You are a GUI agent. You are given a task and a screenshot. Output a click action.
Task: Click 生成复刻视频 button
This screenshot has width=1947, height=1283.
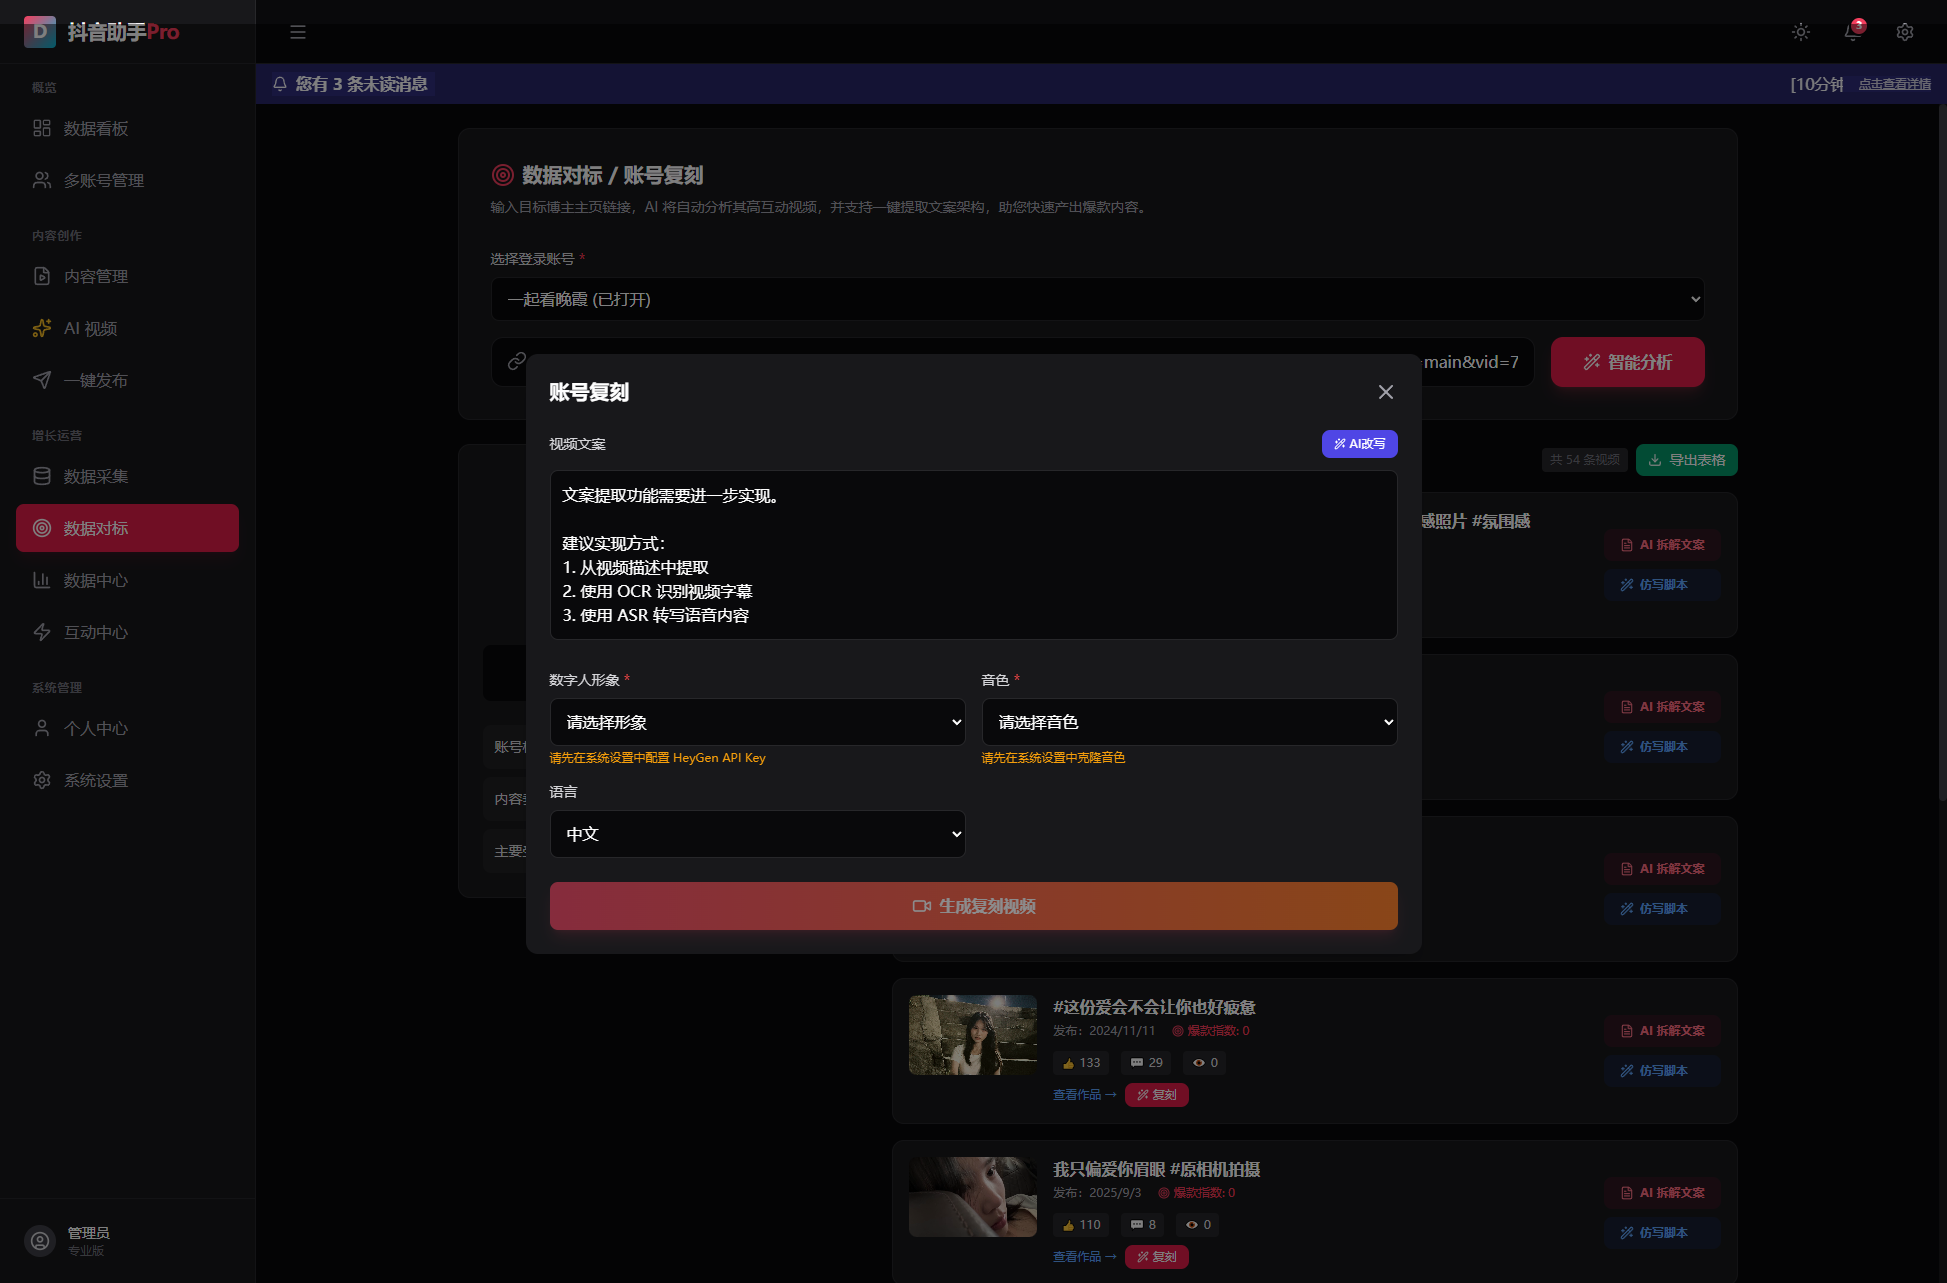click(x=973, y=906)
